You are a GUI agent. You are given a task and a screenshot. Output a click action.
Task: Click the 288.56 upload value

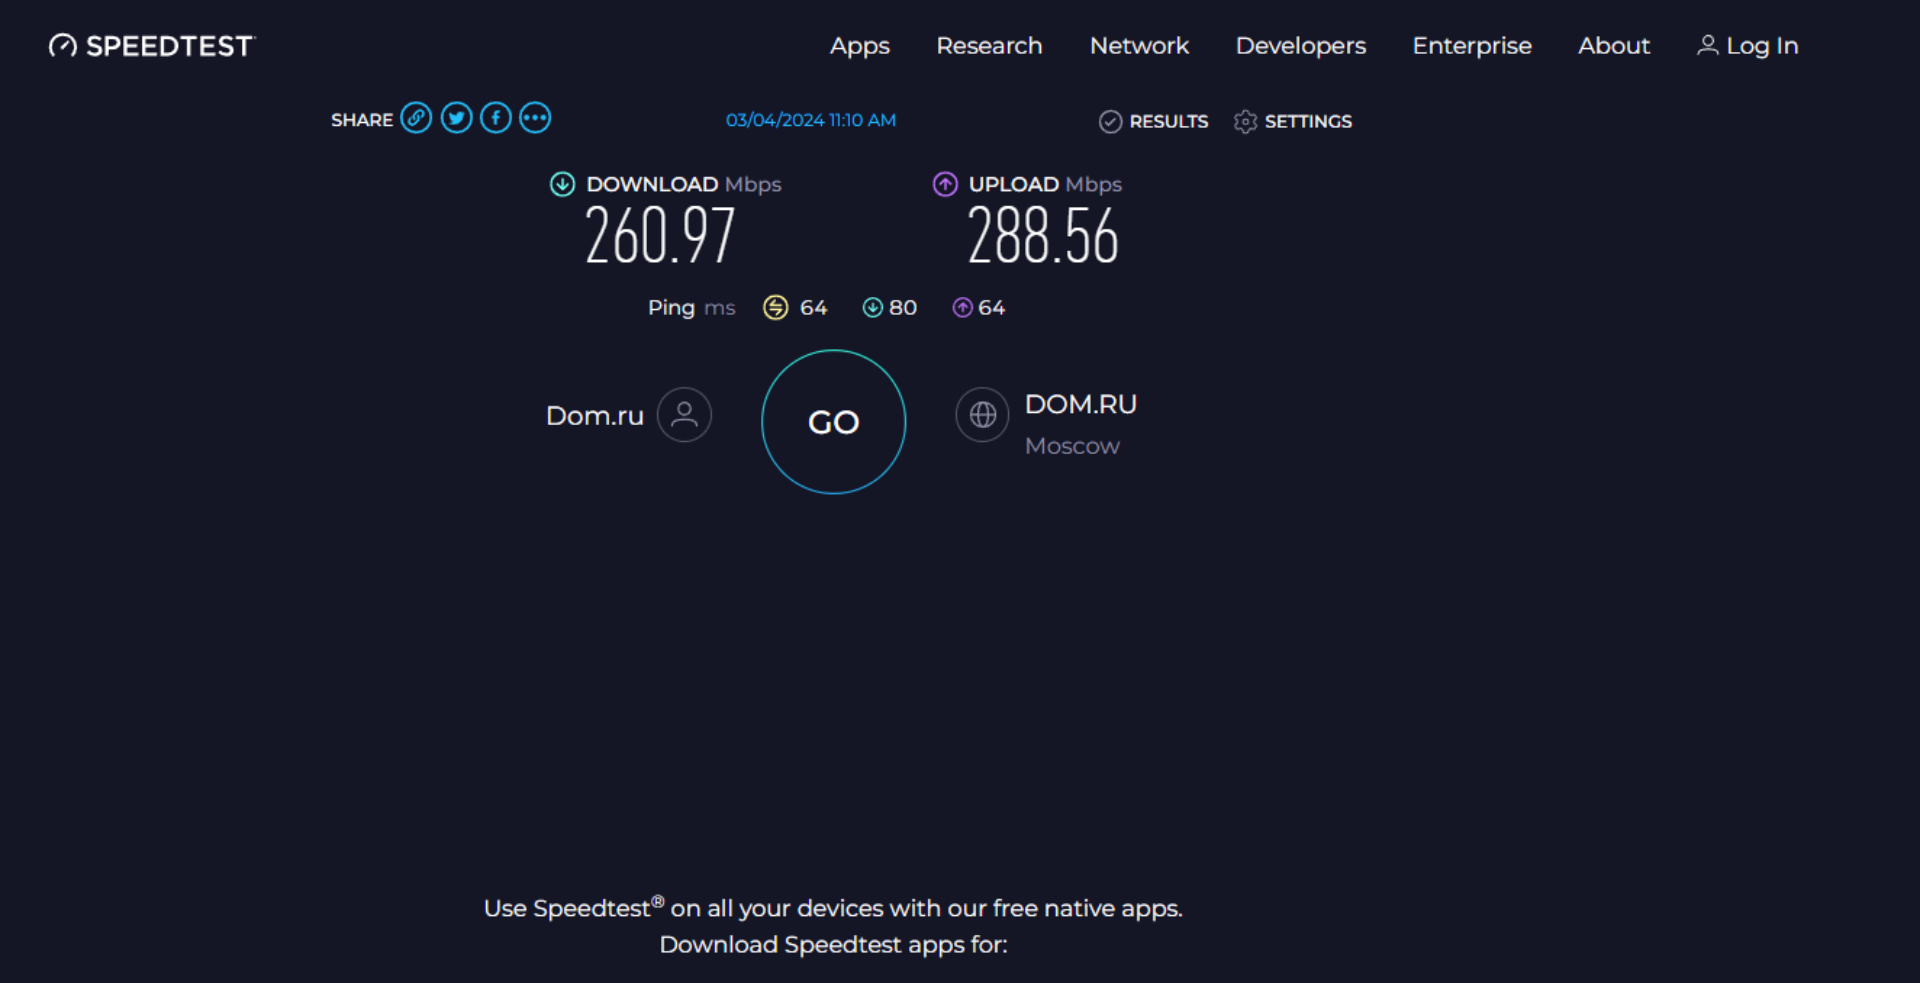1043,237
